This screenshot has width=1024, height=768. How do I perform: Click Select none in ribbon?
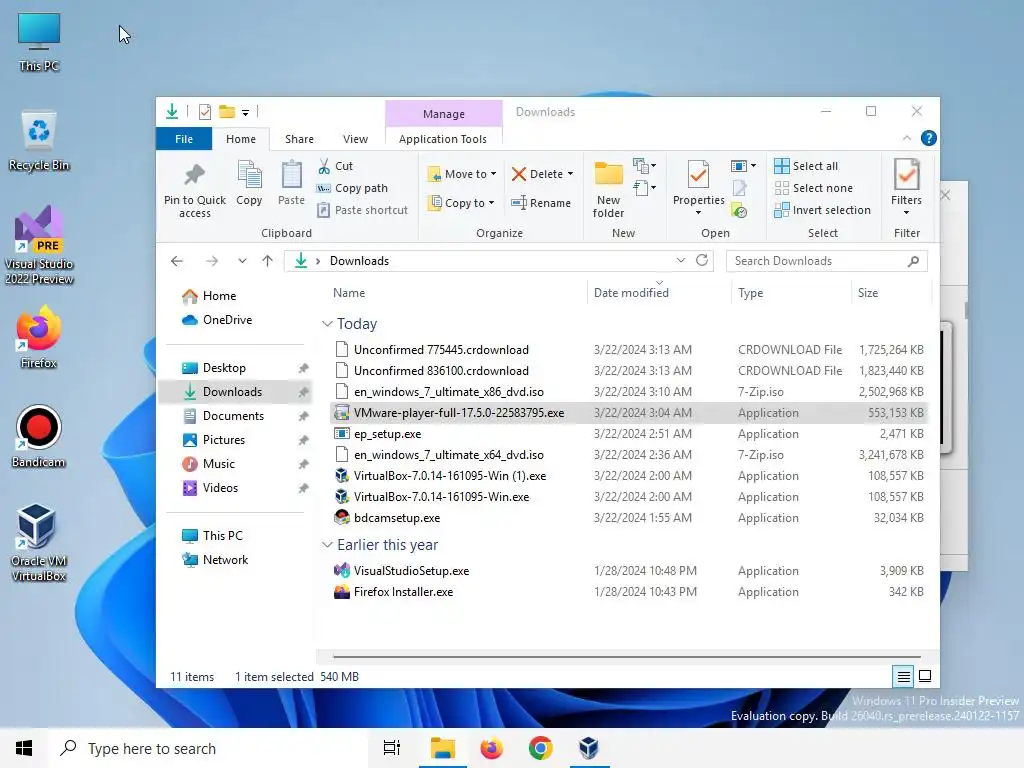(x=814, y=188)
